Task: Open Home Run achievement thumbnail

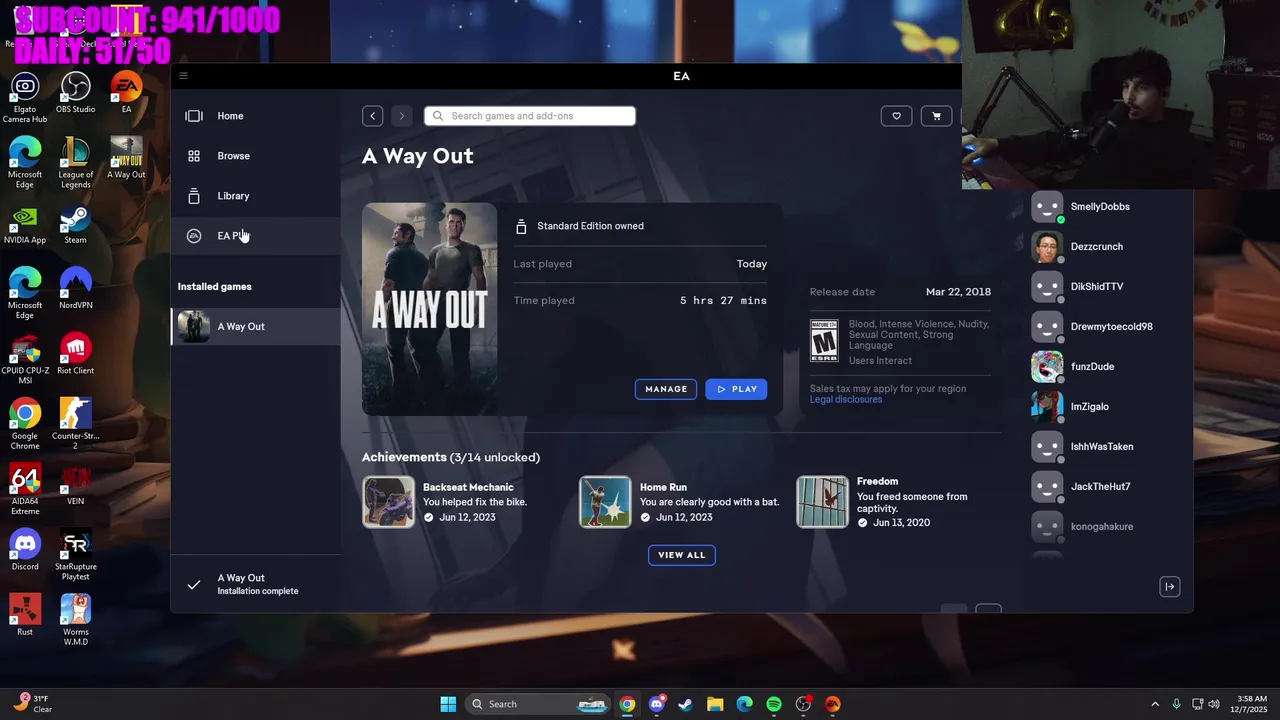Action: [x=605, y=502]
